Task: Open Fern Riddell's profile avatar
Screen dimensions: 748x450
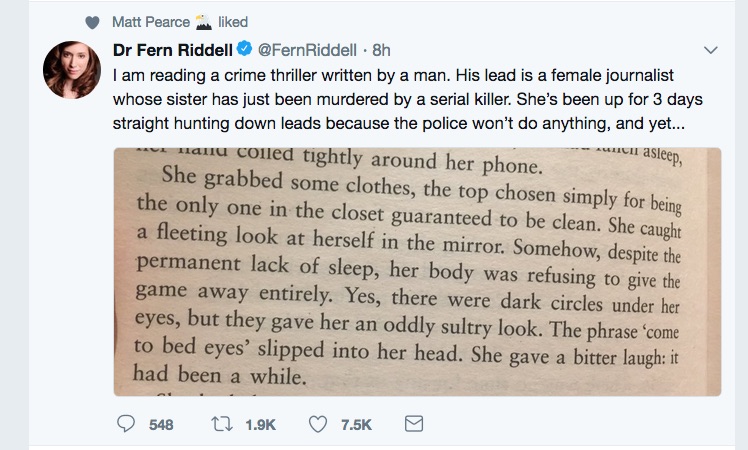Action: pyautogui.click(x=70, y=71)
